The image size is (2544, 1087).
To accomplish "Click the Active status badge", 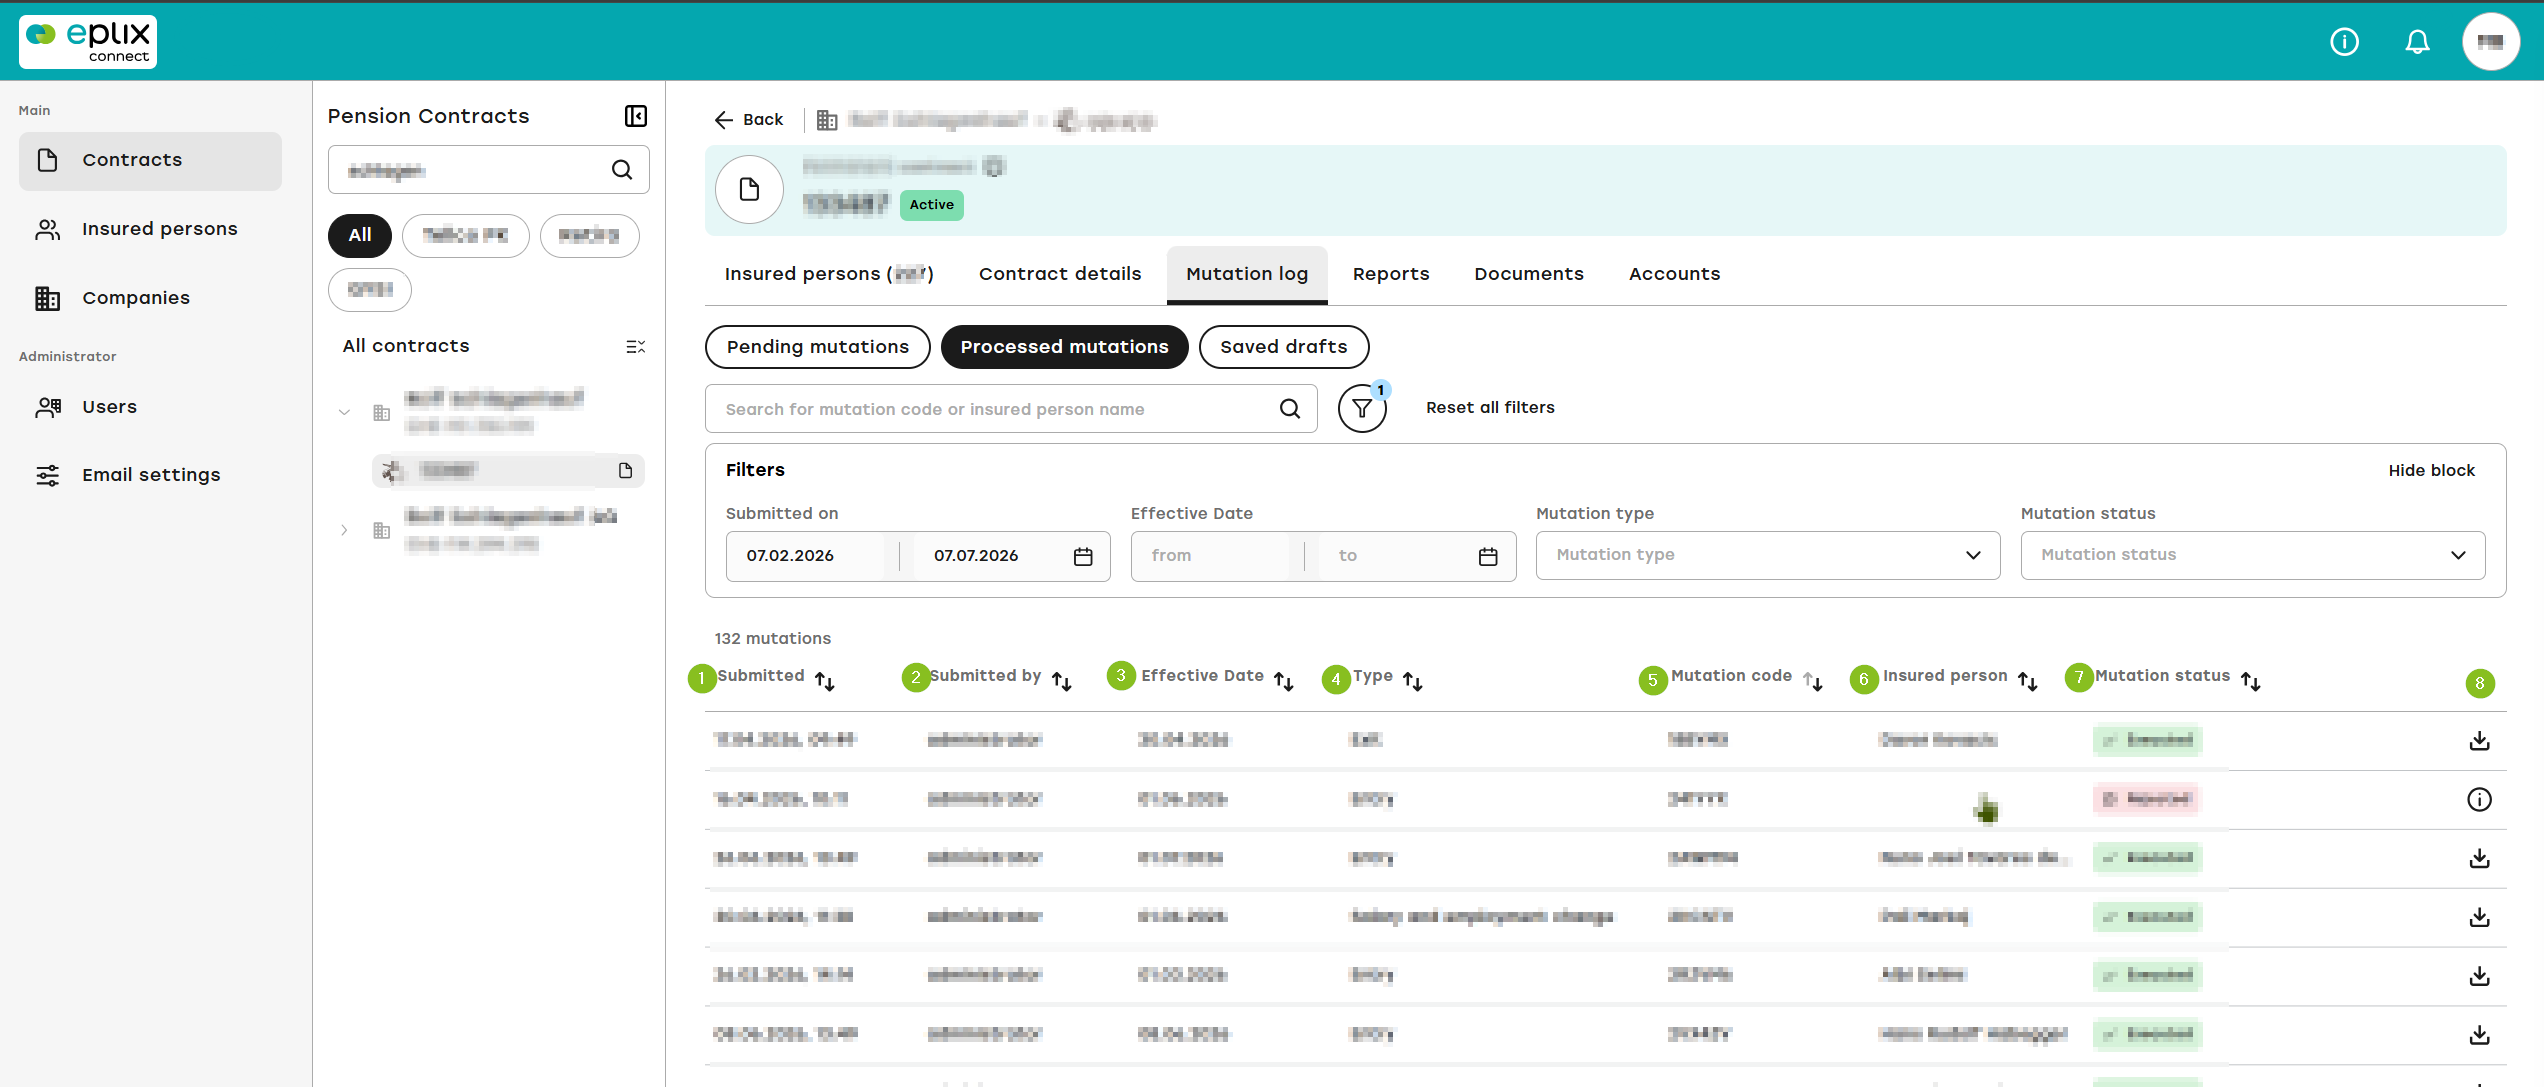I will (x=931, y=205).
